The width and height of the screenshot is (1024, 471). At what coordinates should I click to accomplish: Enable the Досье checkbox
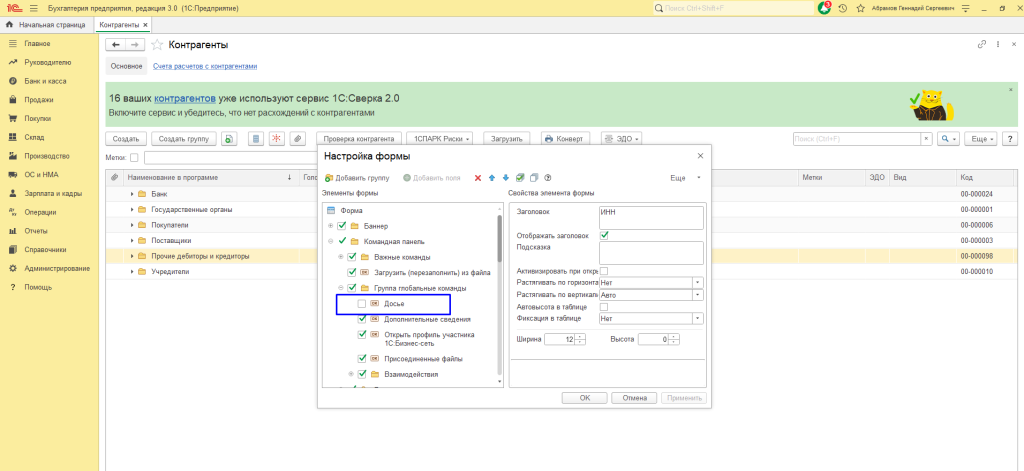(x=362, y=303)
